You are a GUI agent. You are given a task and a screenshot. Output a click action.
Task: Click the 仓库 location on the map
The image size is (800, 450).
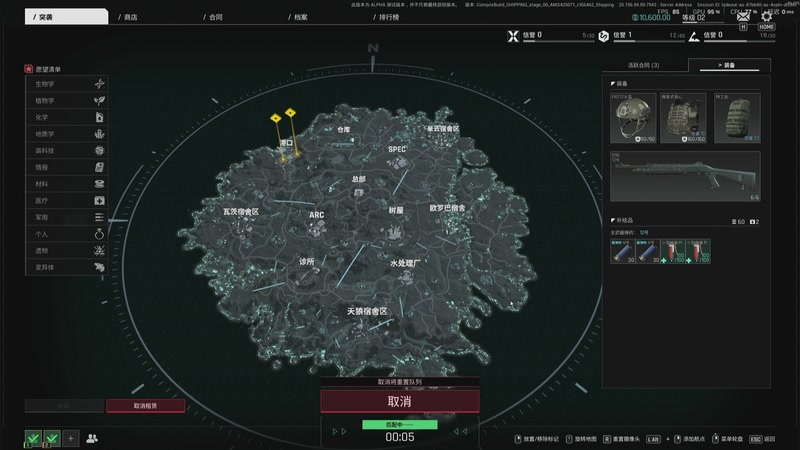(343, 130)
